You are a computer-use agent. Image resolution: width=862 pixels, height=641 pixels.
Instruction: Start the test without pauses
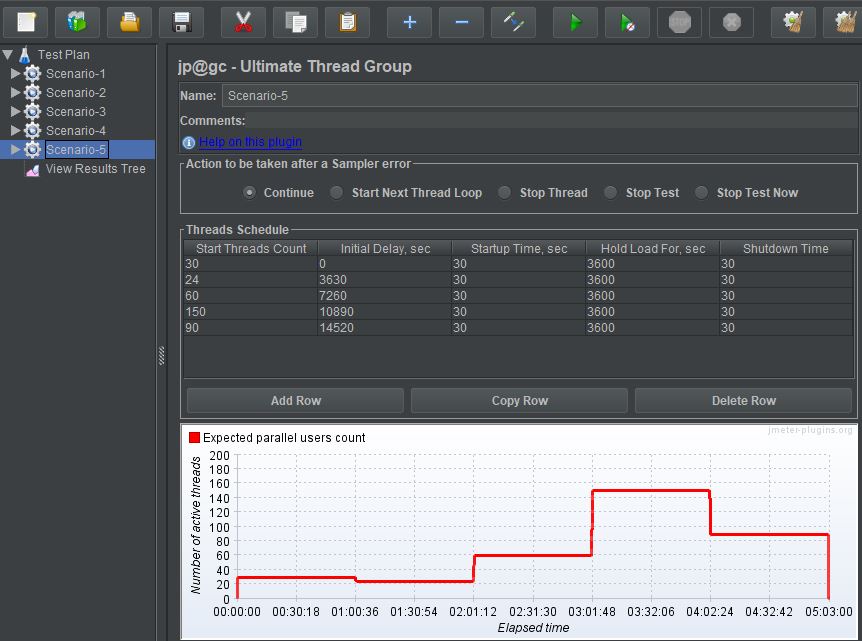pos(627,21)
